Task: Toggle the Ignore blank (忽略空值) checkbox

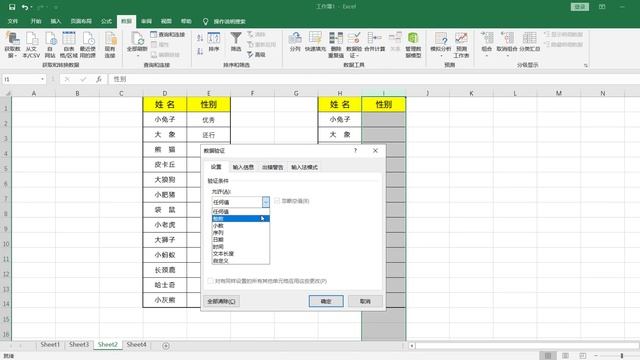Action: pyautogui.click(x=277, y=201)
